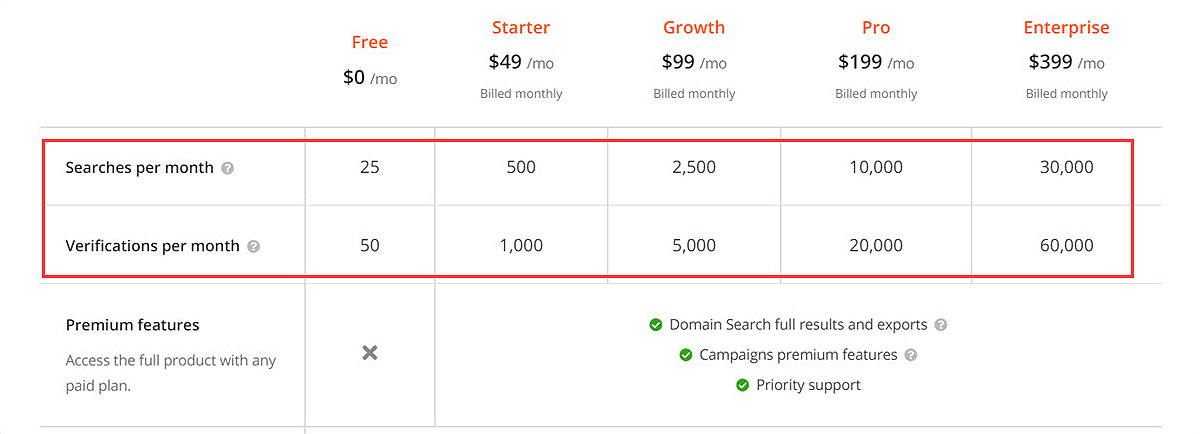Click help icon after Campaigns premium features

click(x=910, y=355)
